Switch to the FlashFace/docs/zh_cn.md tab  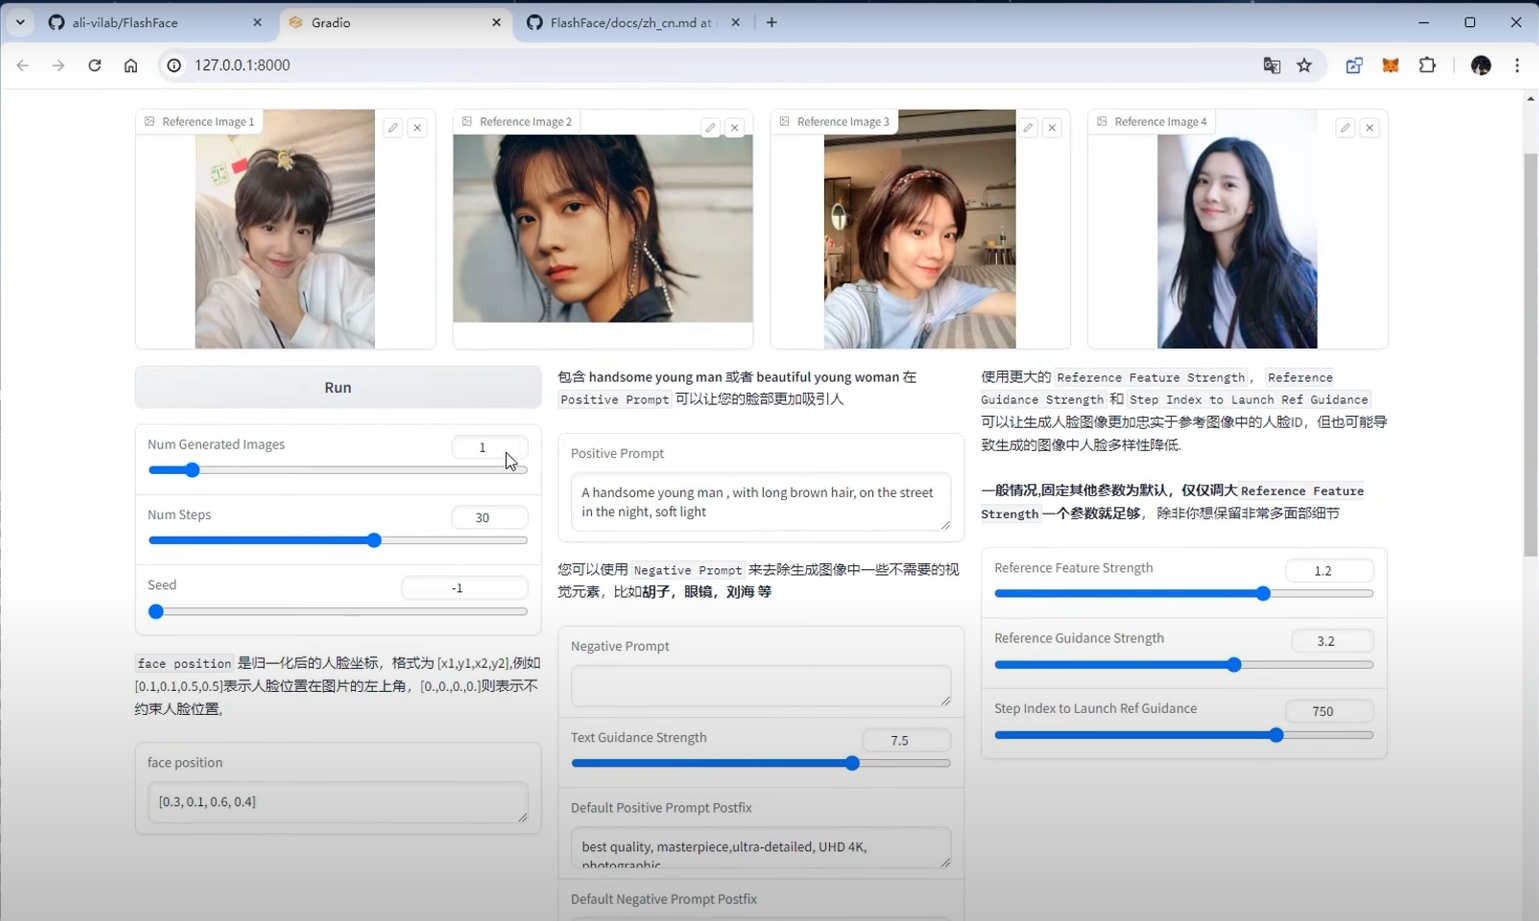tap(630, 22)
